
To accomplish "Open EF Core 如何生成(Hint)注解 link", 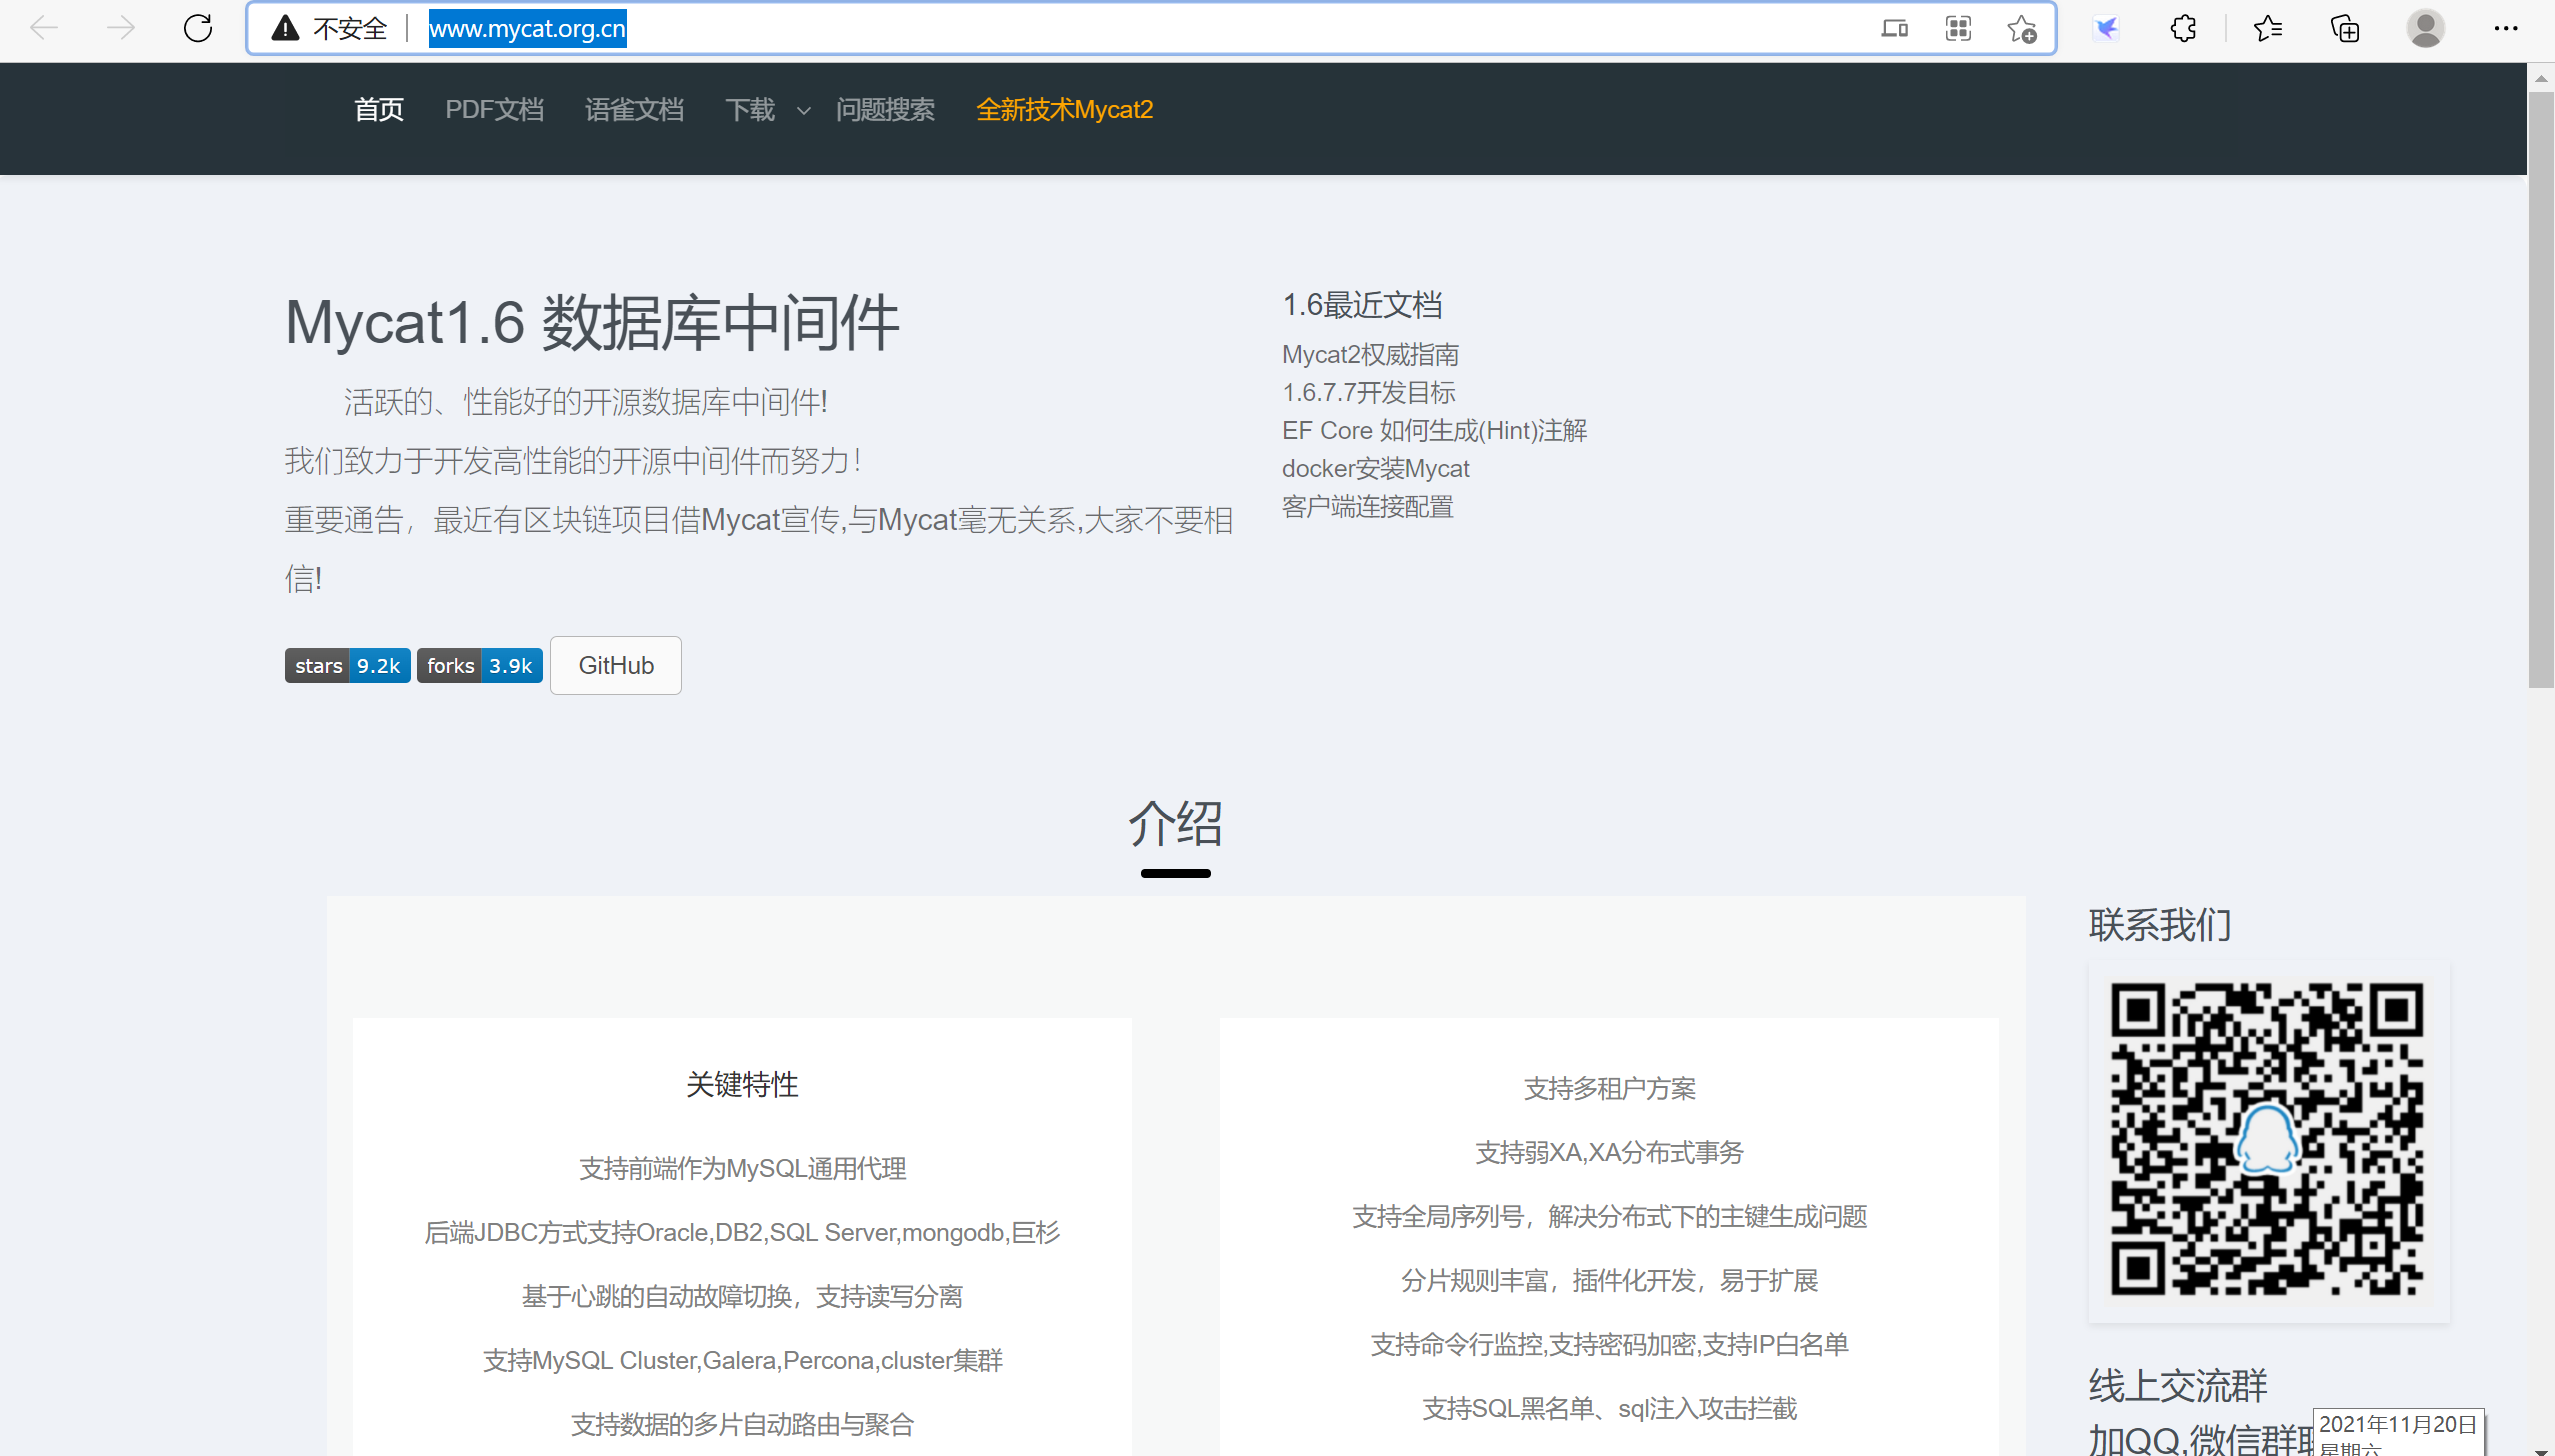I will click(x=1434, y=430).
